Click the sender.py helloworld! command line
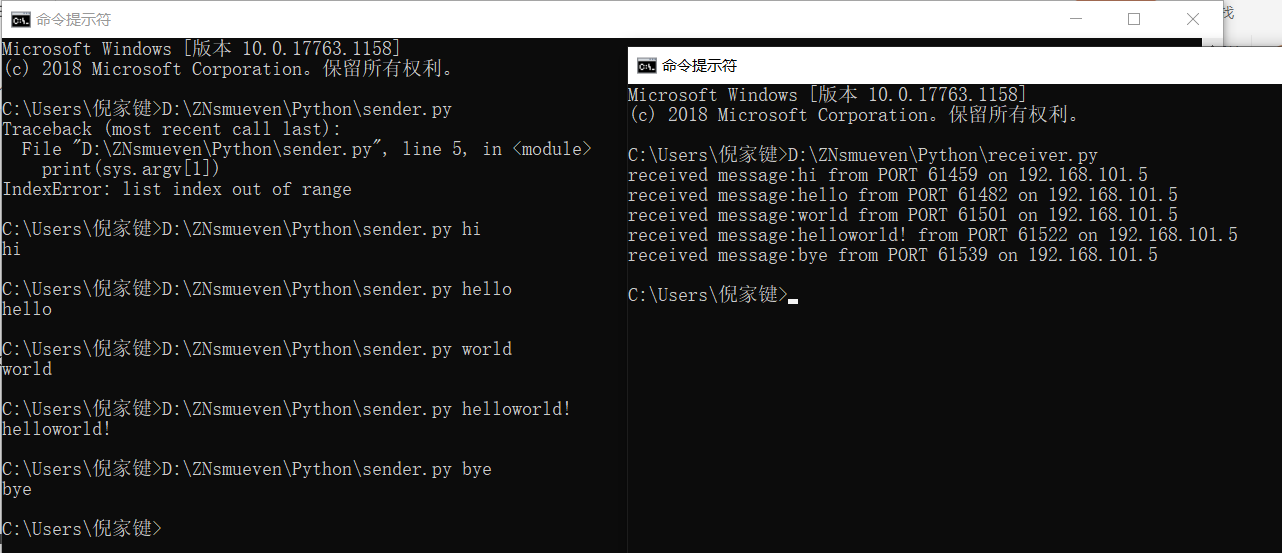 point(286,409)
